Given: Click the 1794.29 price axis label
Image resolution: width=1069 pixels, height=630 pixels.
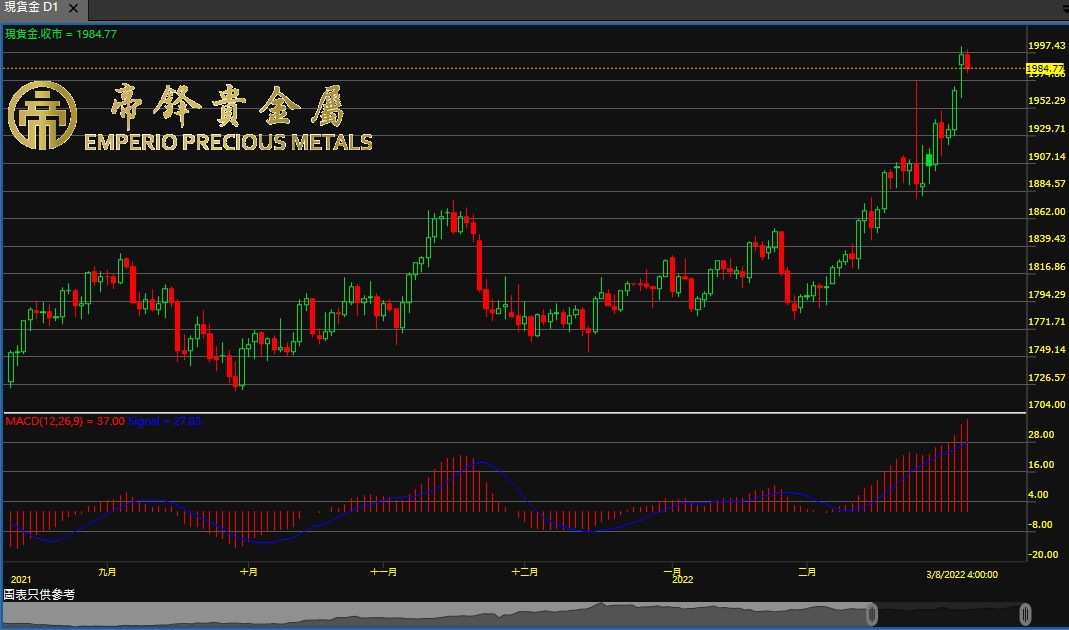Looking at the screenshot, I should pyautogui.click(x=1046, y=295).
